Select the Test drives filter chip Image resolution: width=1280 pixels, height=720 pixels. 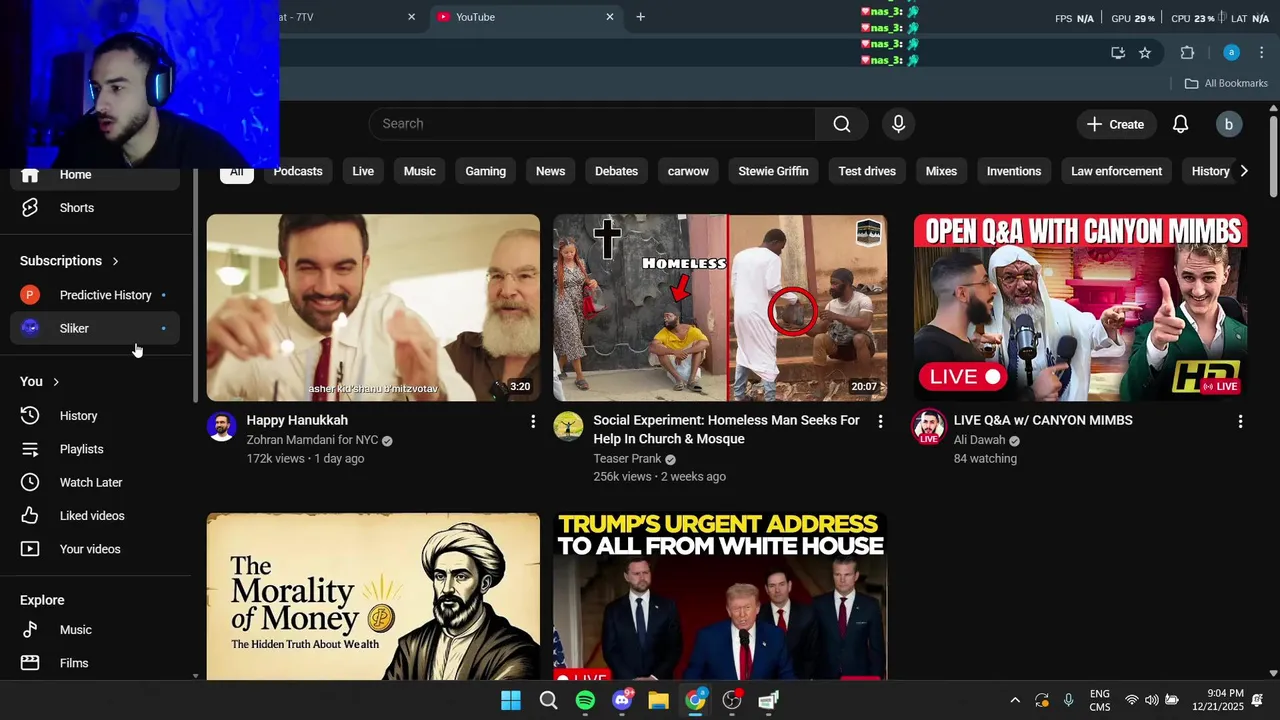click(867, 171)
